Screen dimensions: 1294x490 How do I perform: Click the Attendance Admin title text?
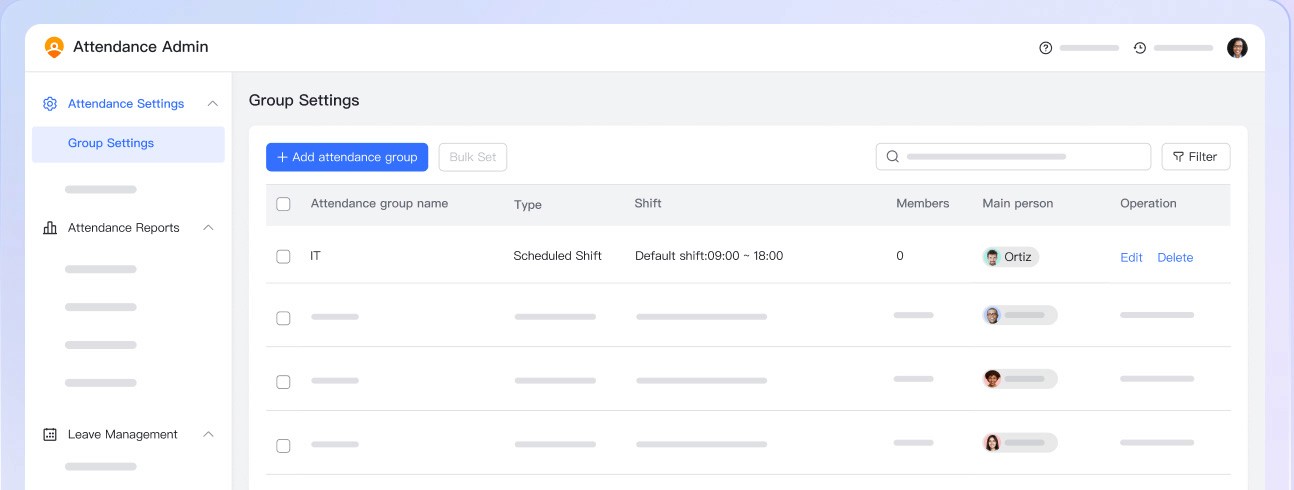[x=141, y=47]
